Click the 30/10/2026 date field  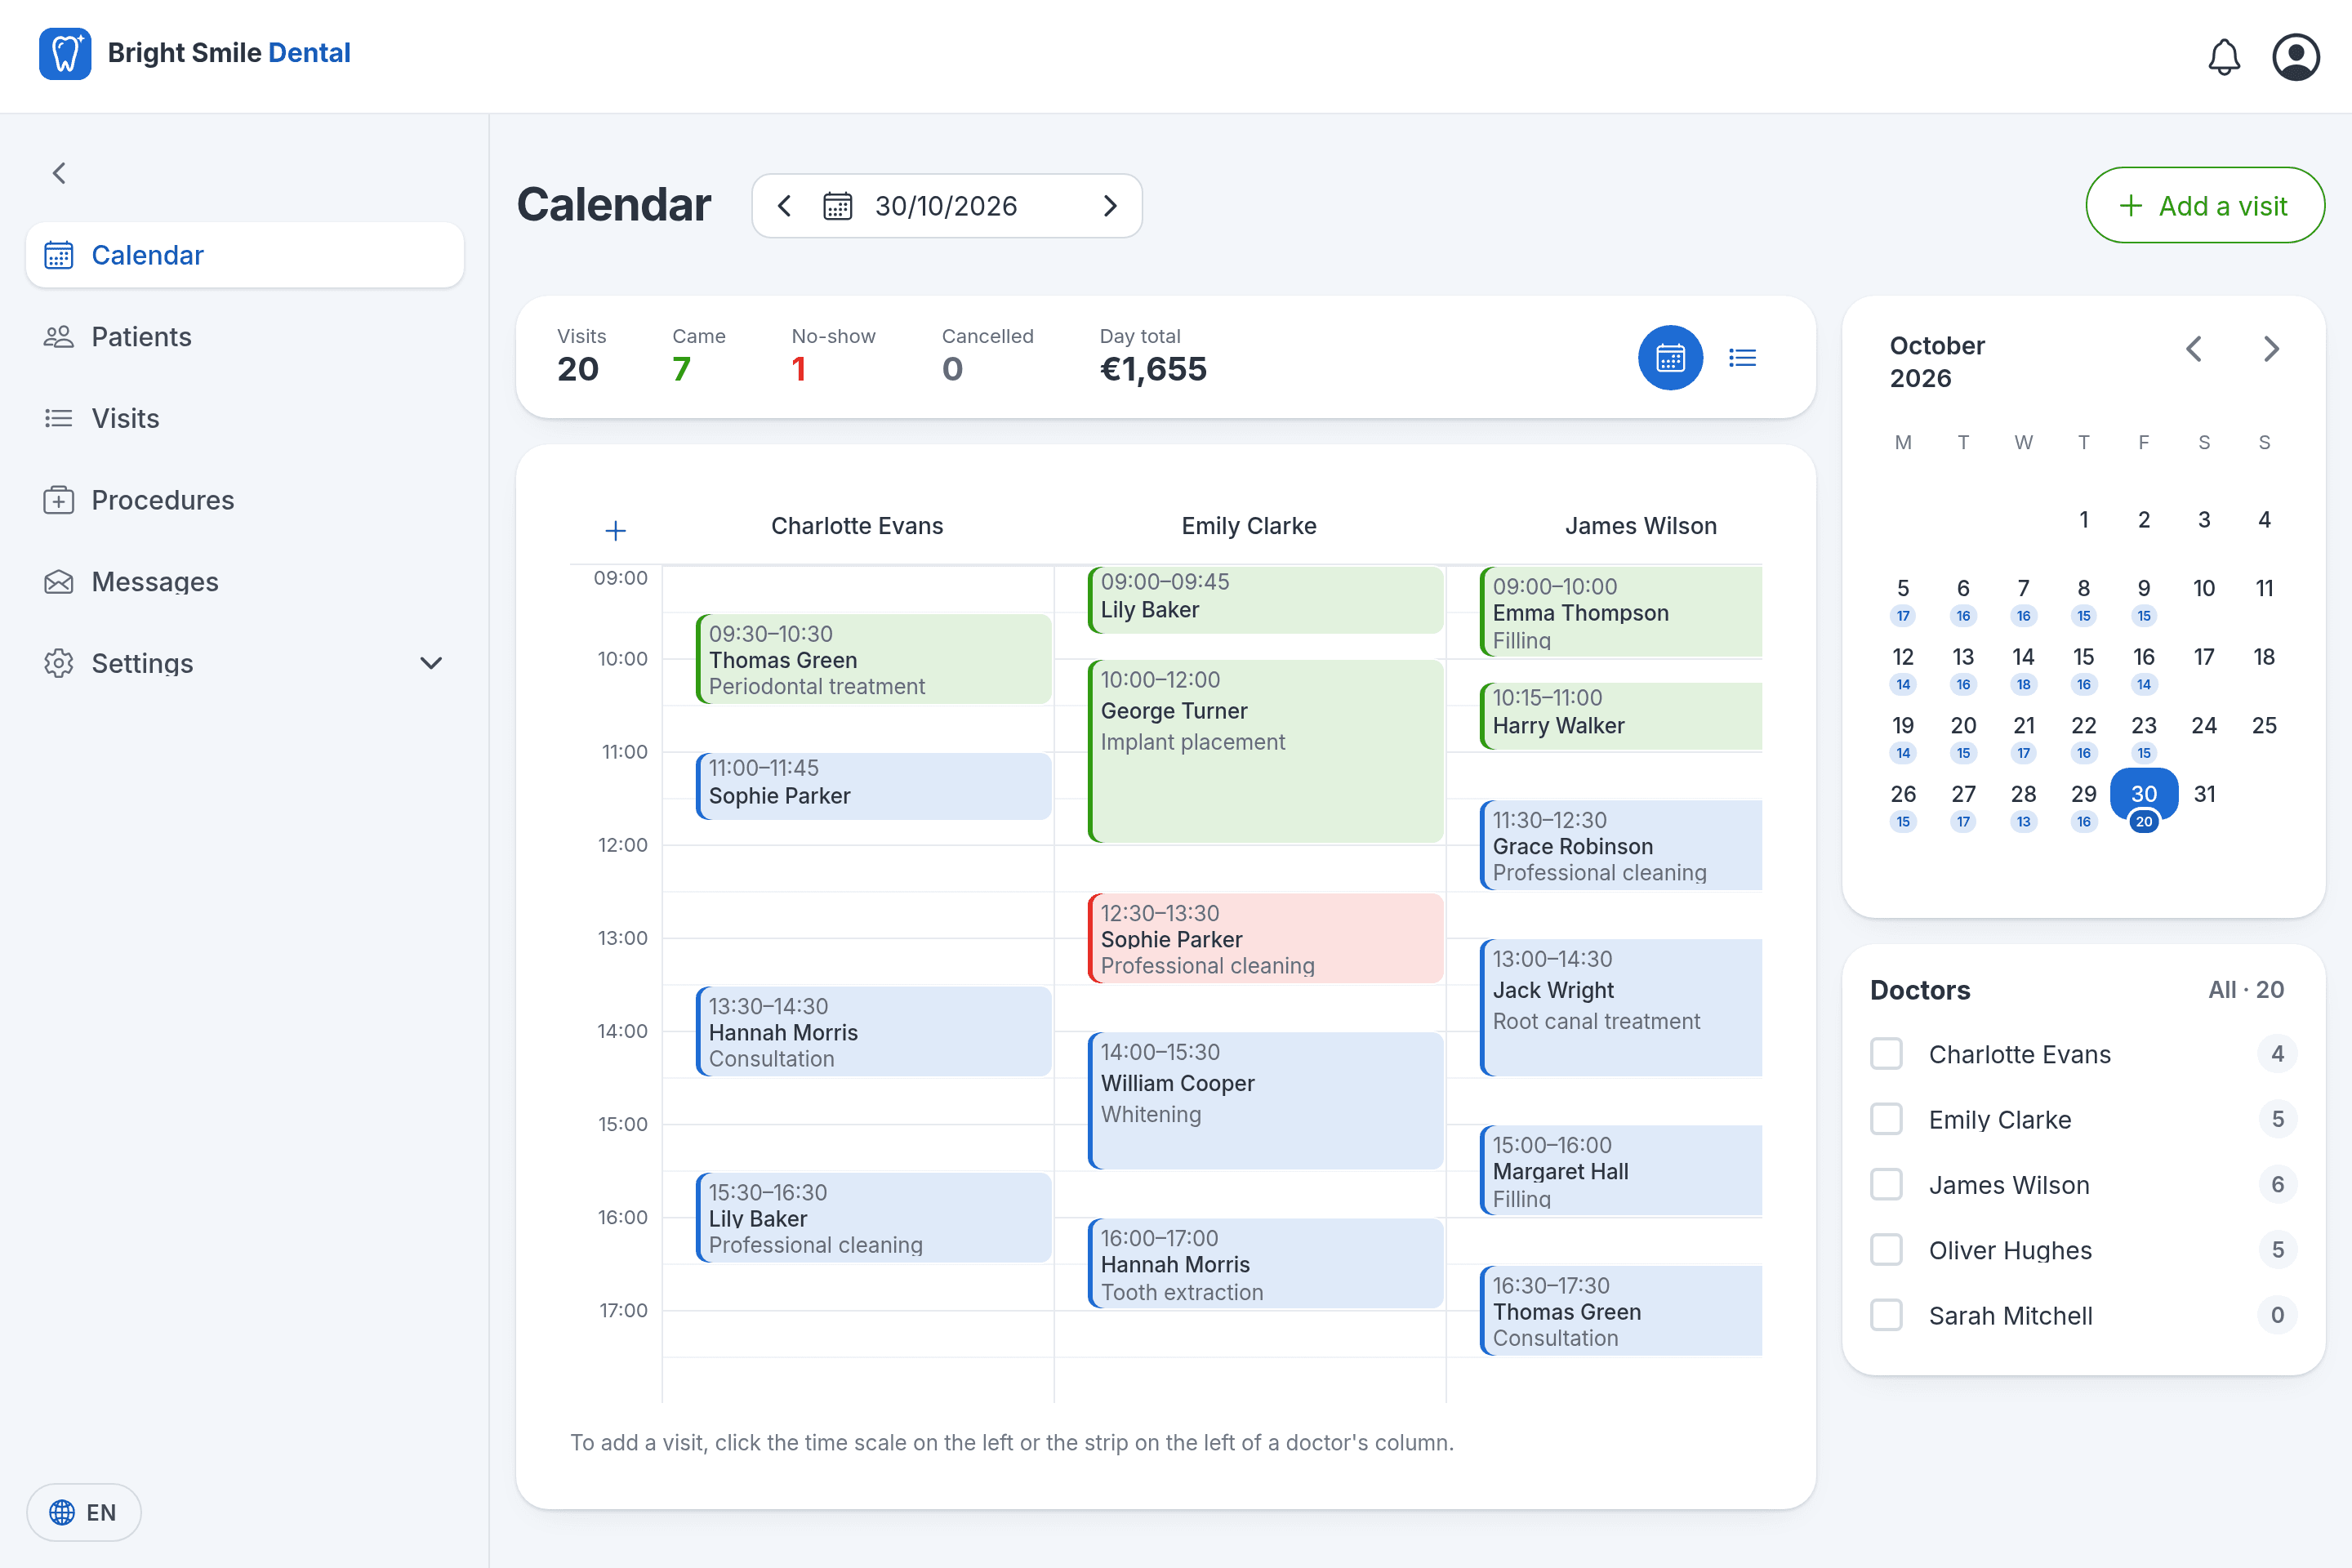(947, 206)
